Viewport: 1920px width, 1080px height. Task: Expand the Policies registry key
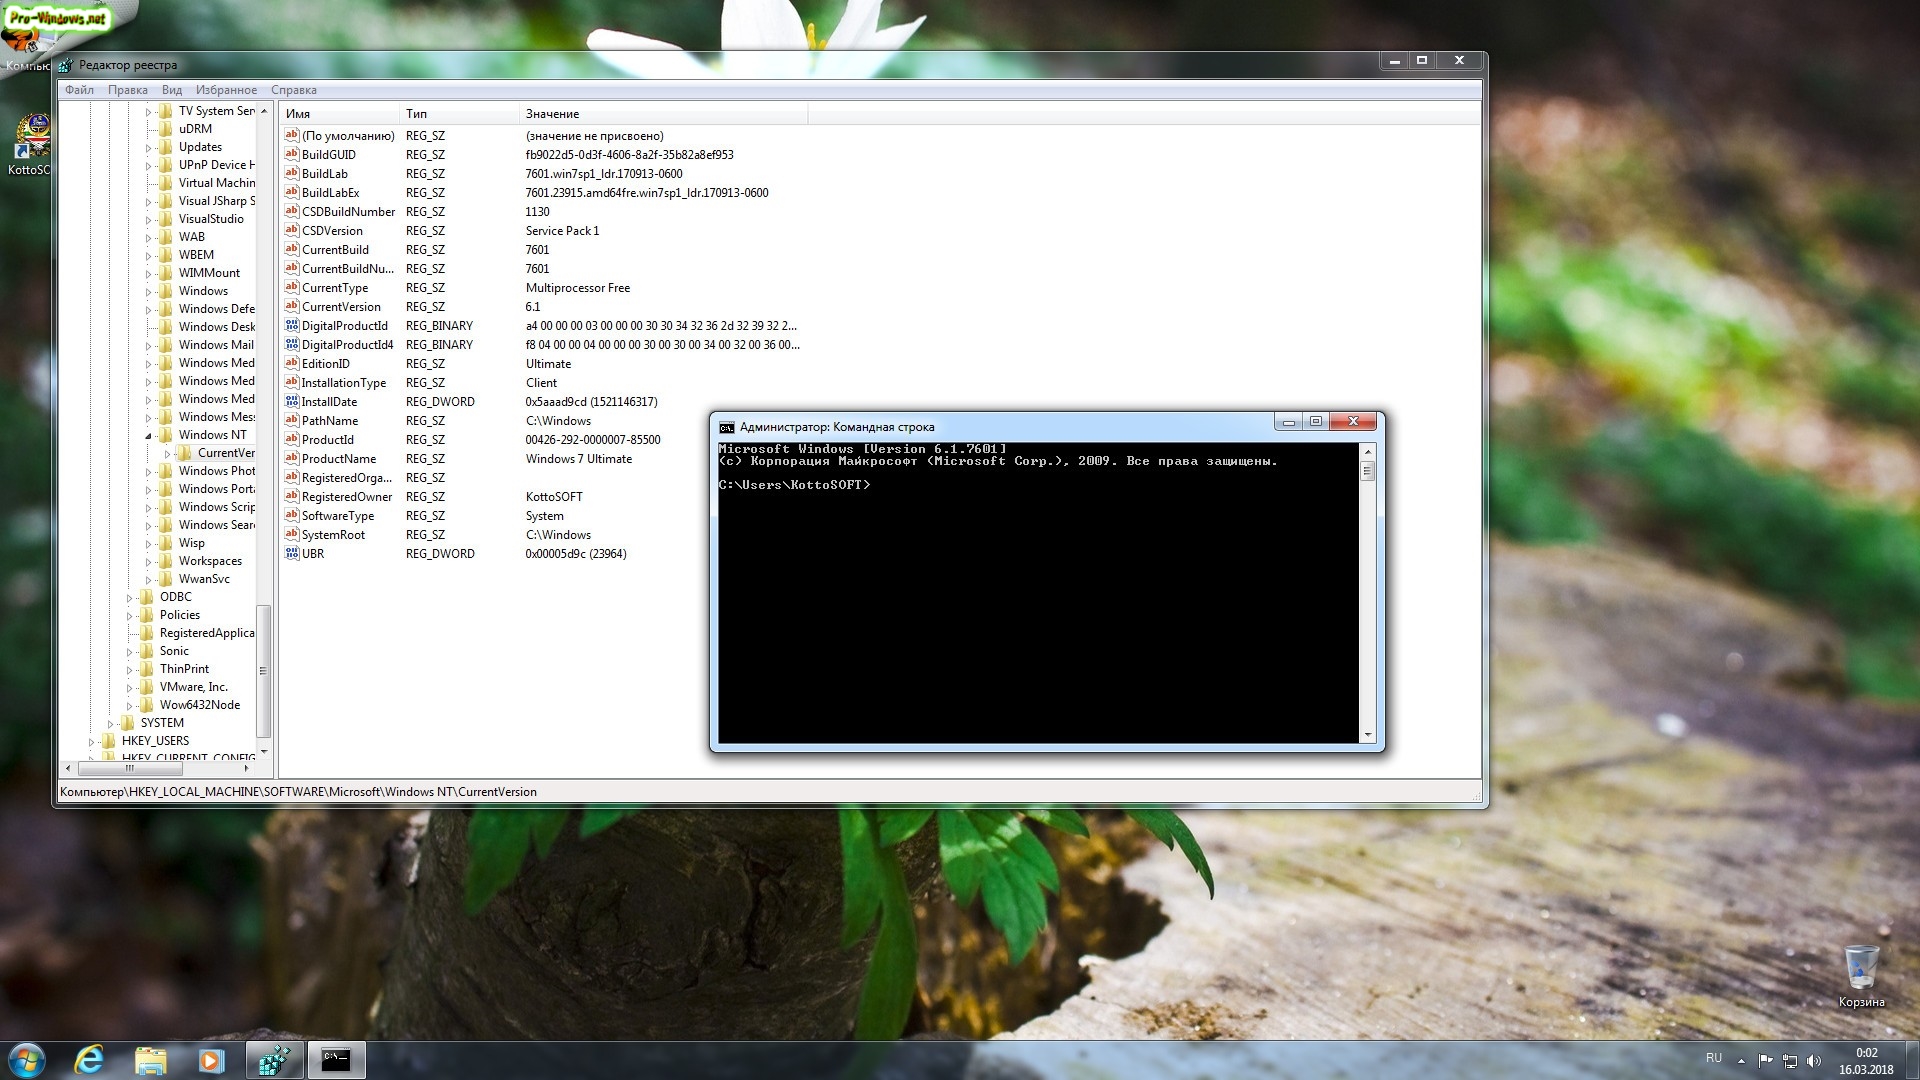click(129, 616)
